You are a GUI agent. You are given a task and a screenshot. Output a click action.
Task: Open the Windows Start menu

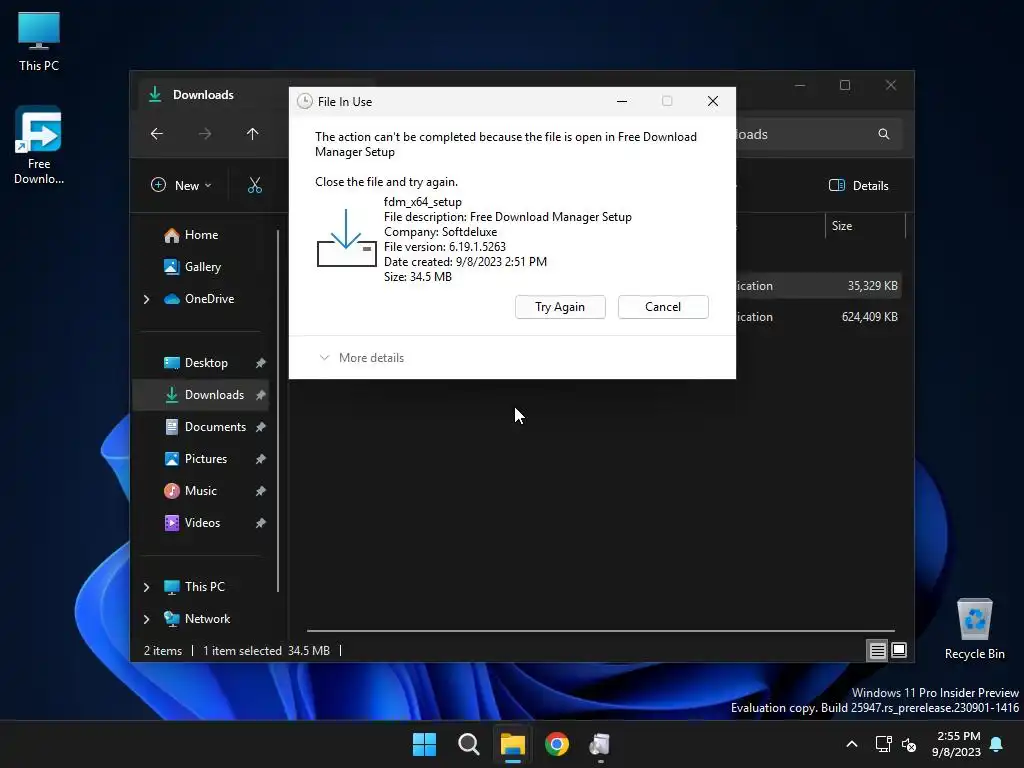pos(424,744)
